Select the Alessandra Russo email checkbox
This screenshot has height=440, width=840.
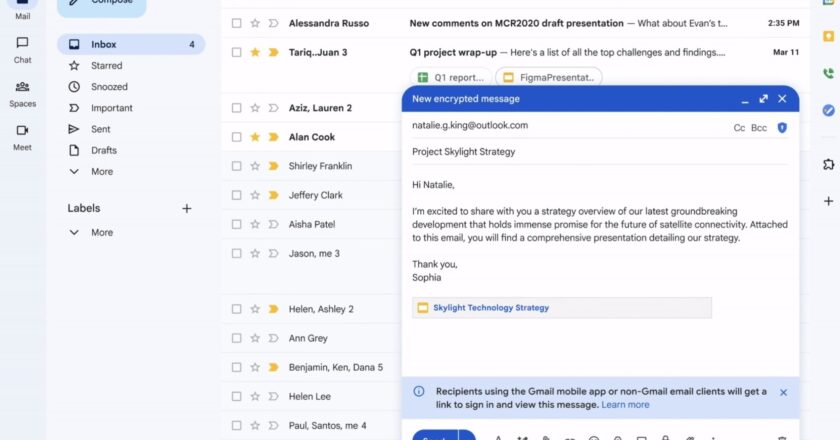pos(236,22)
